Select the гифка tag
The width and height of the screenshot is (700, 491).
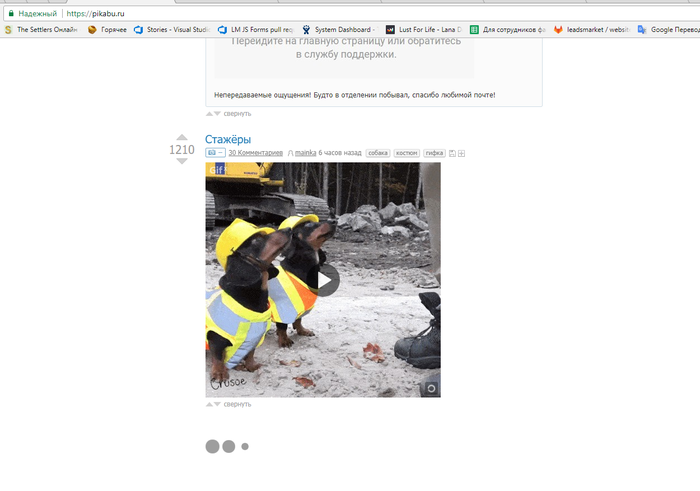tap(434, 153)
